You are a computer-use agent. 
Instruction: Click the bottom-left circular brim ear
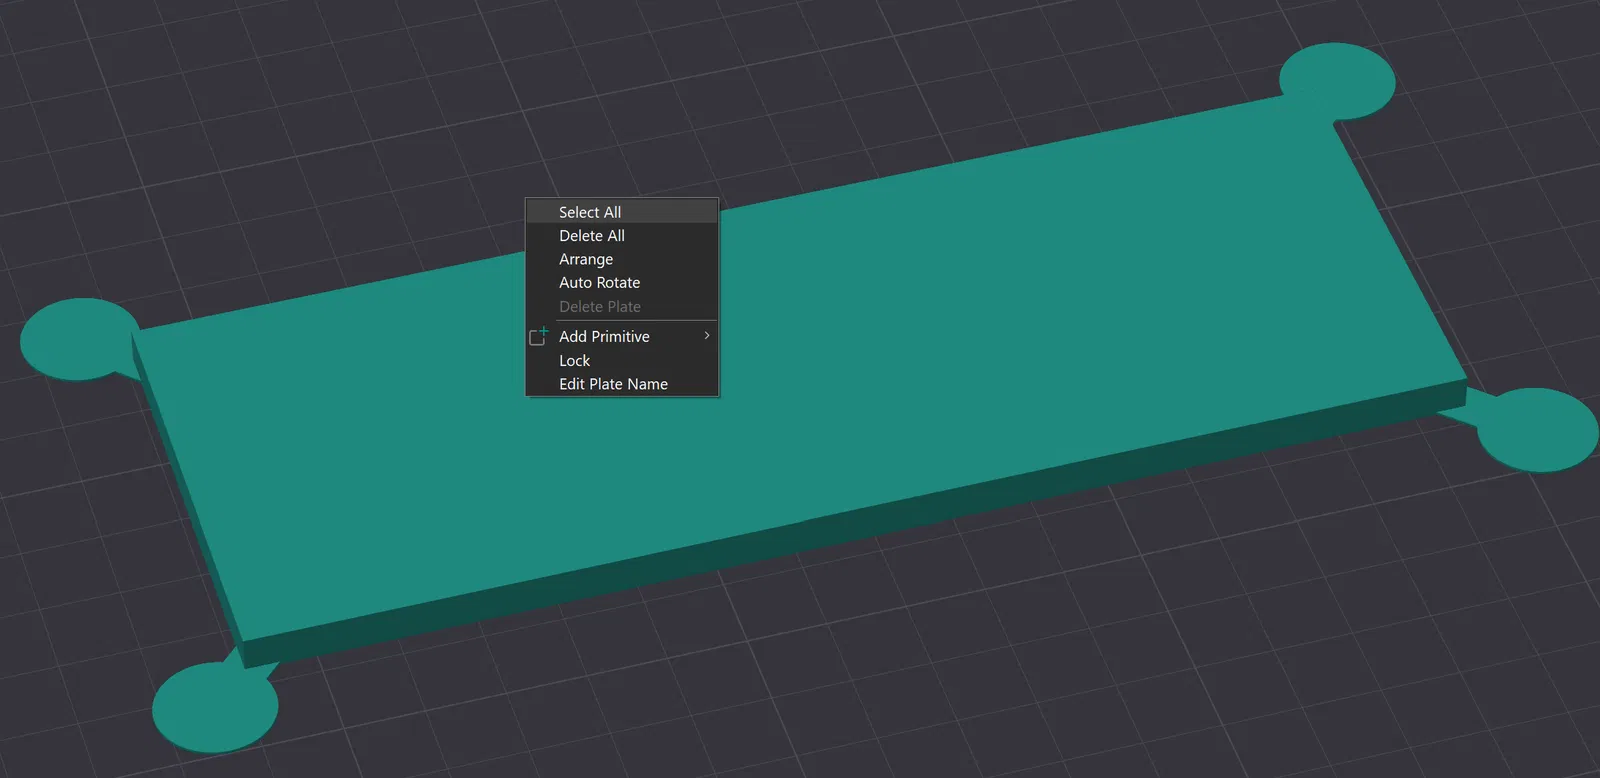[x=214, y=708]
